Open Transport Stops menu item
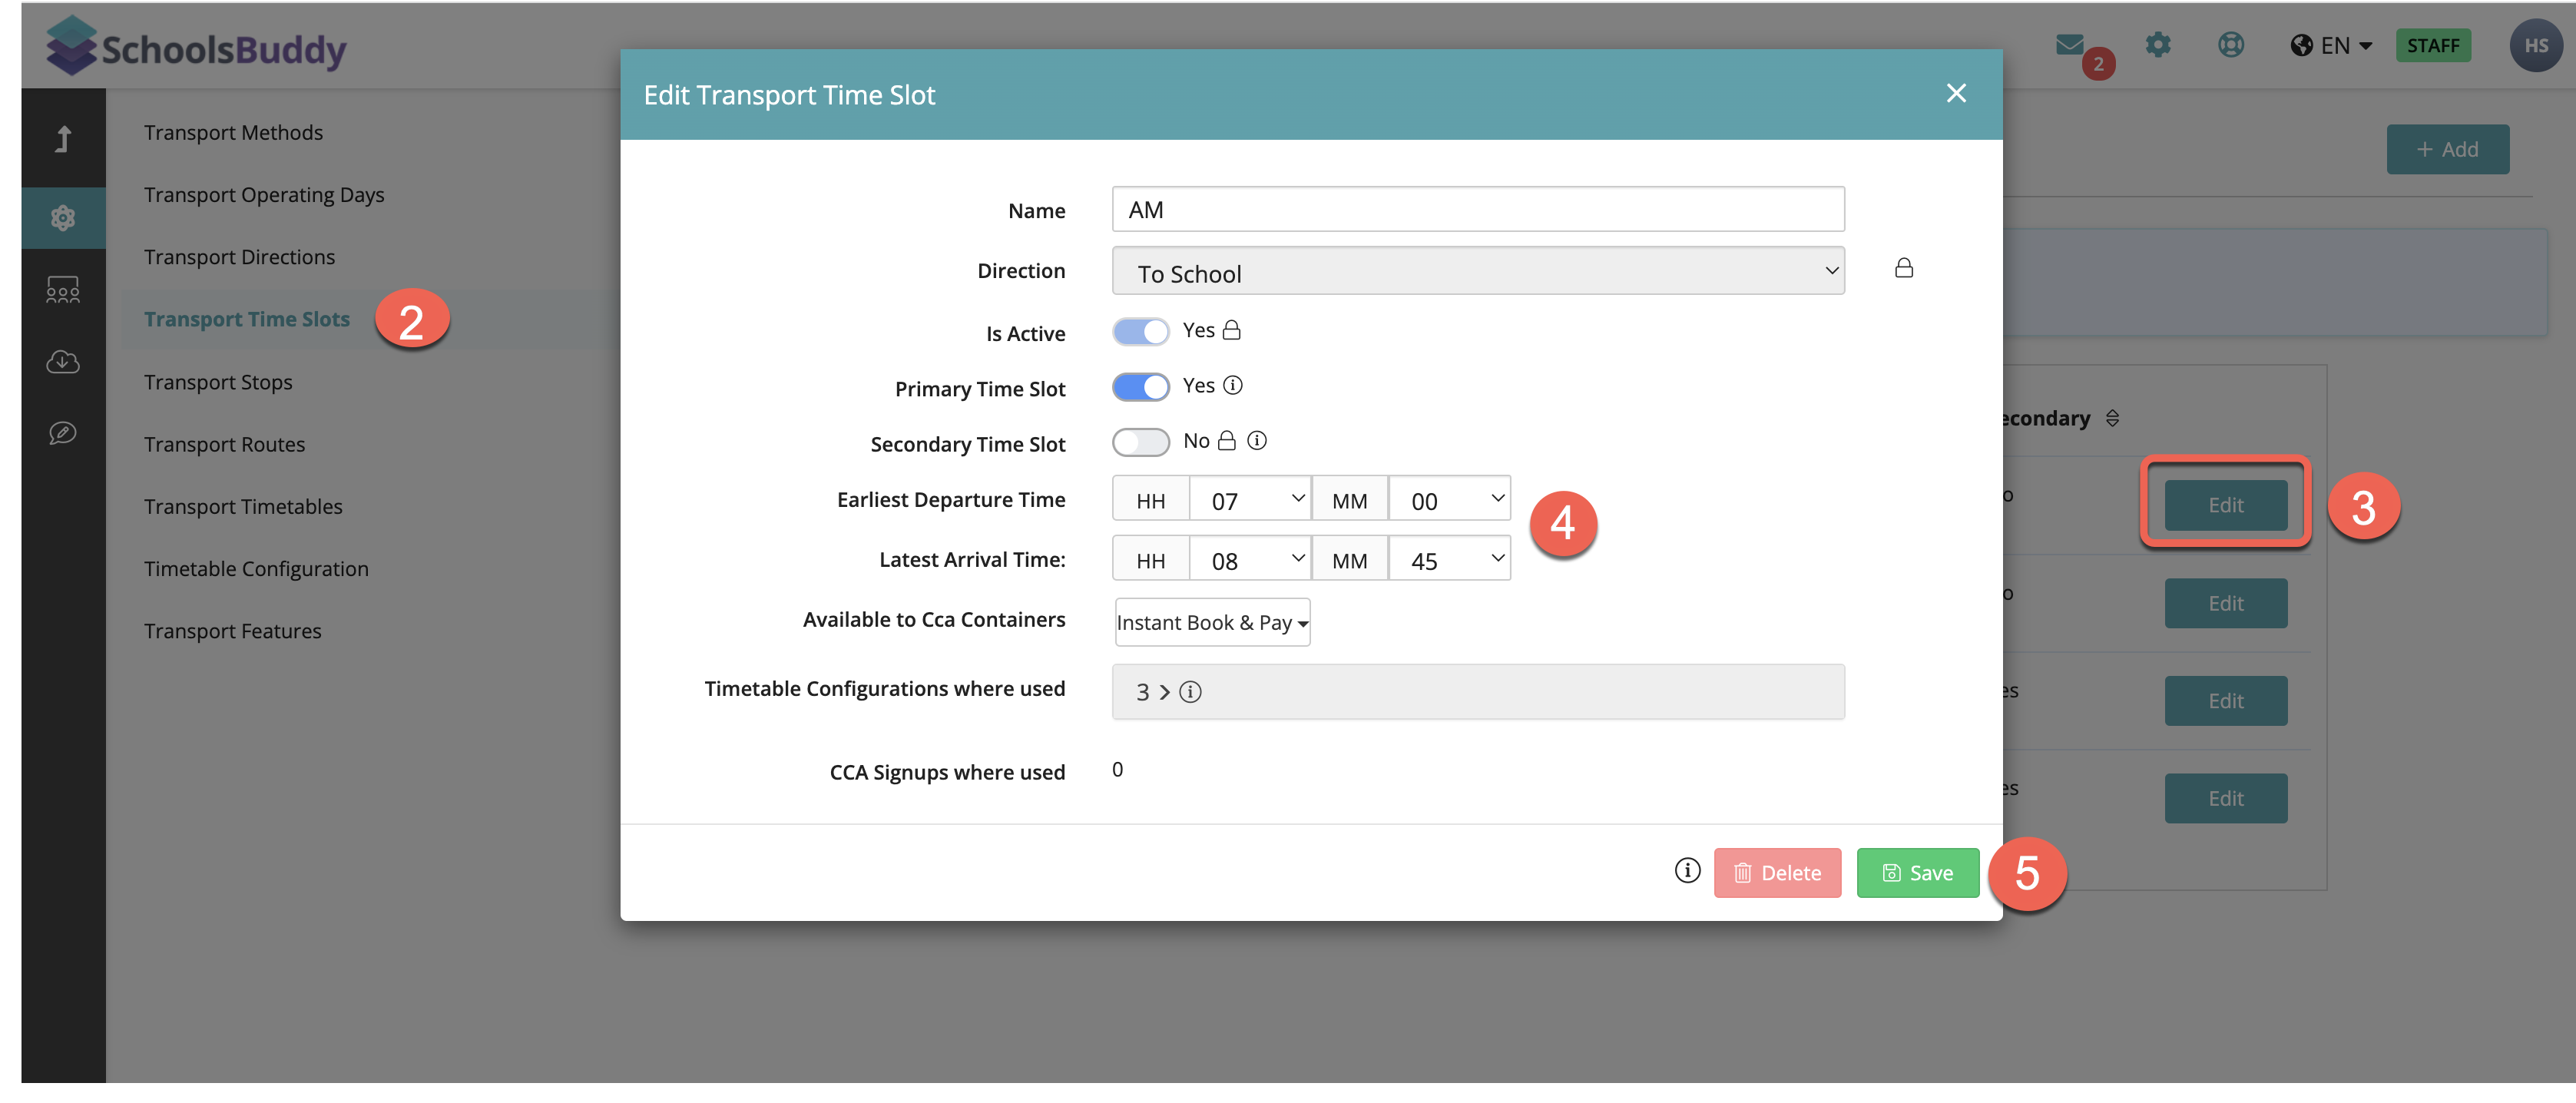2576x1103 pixels. pos(218,382)
